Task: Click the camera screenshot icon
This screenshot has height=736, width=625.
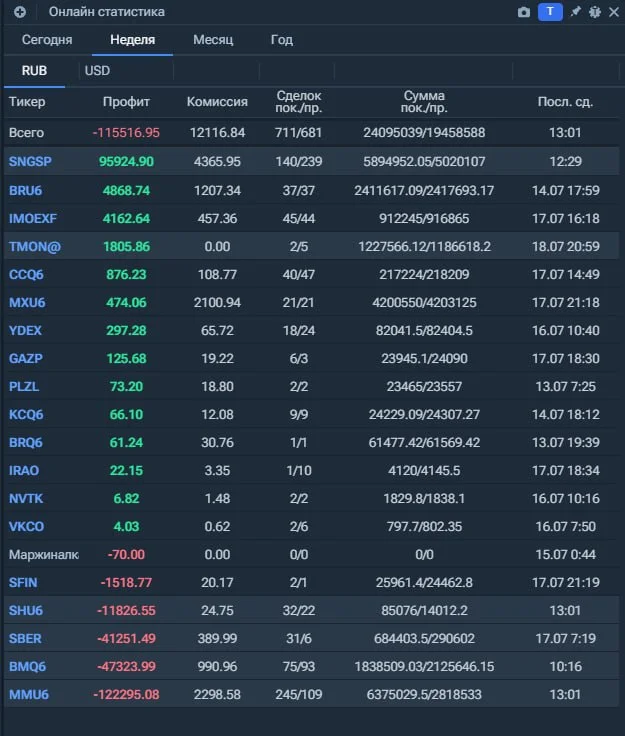Action: point(524,12)
